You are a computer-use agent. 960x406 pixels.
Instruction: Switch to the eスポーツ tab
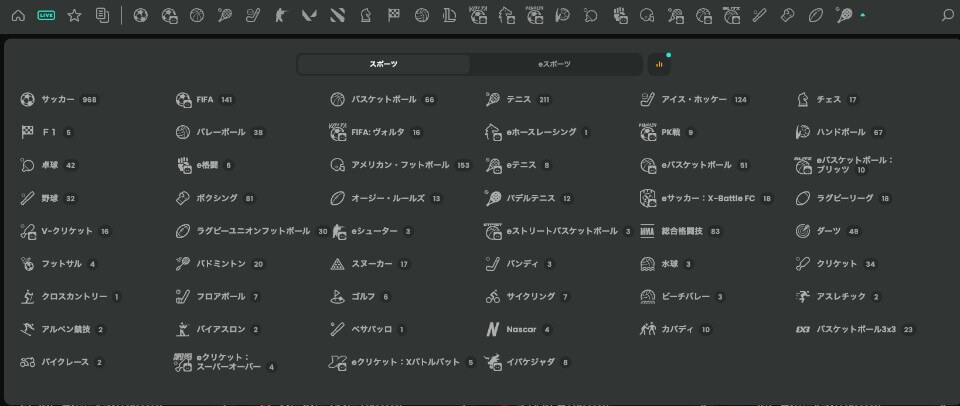(x=555, y=64)
